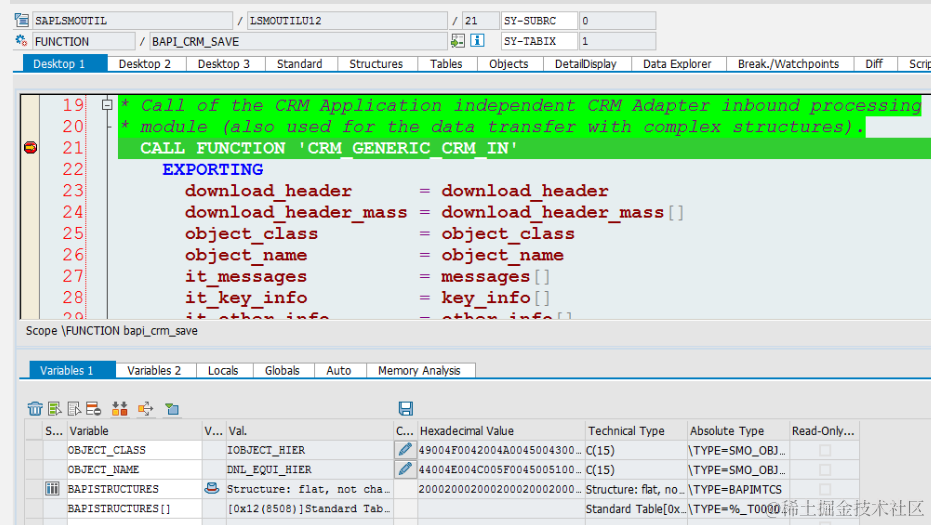The width and height of the screenshot is (931, 525).
Task: Click the DNL_EQUI_HIER value cell
Action: tap(309, 469)
